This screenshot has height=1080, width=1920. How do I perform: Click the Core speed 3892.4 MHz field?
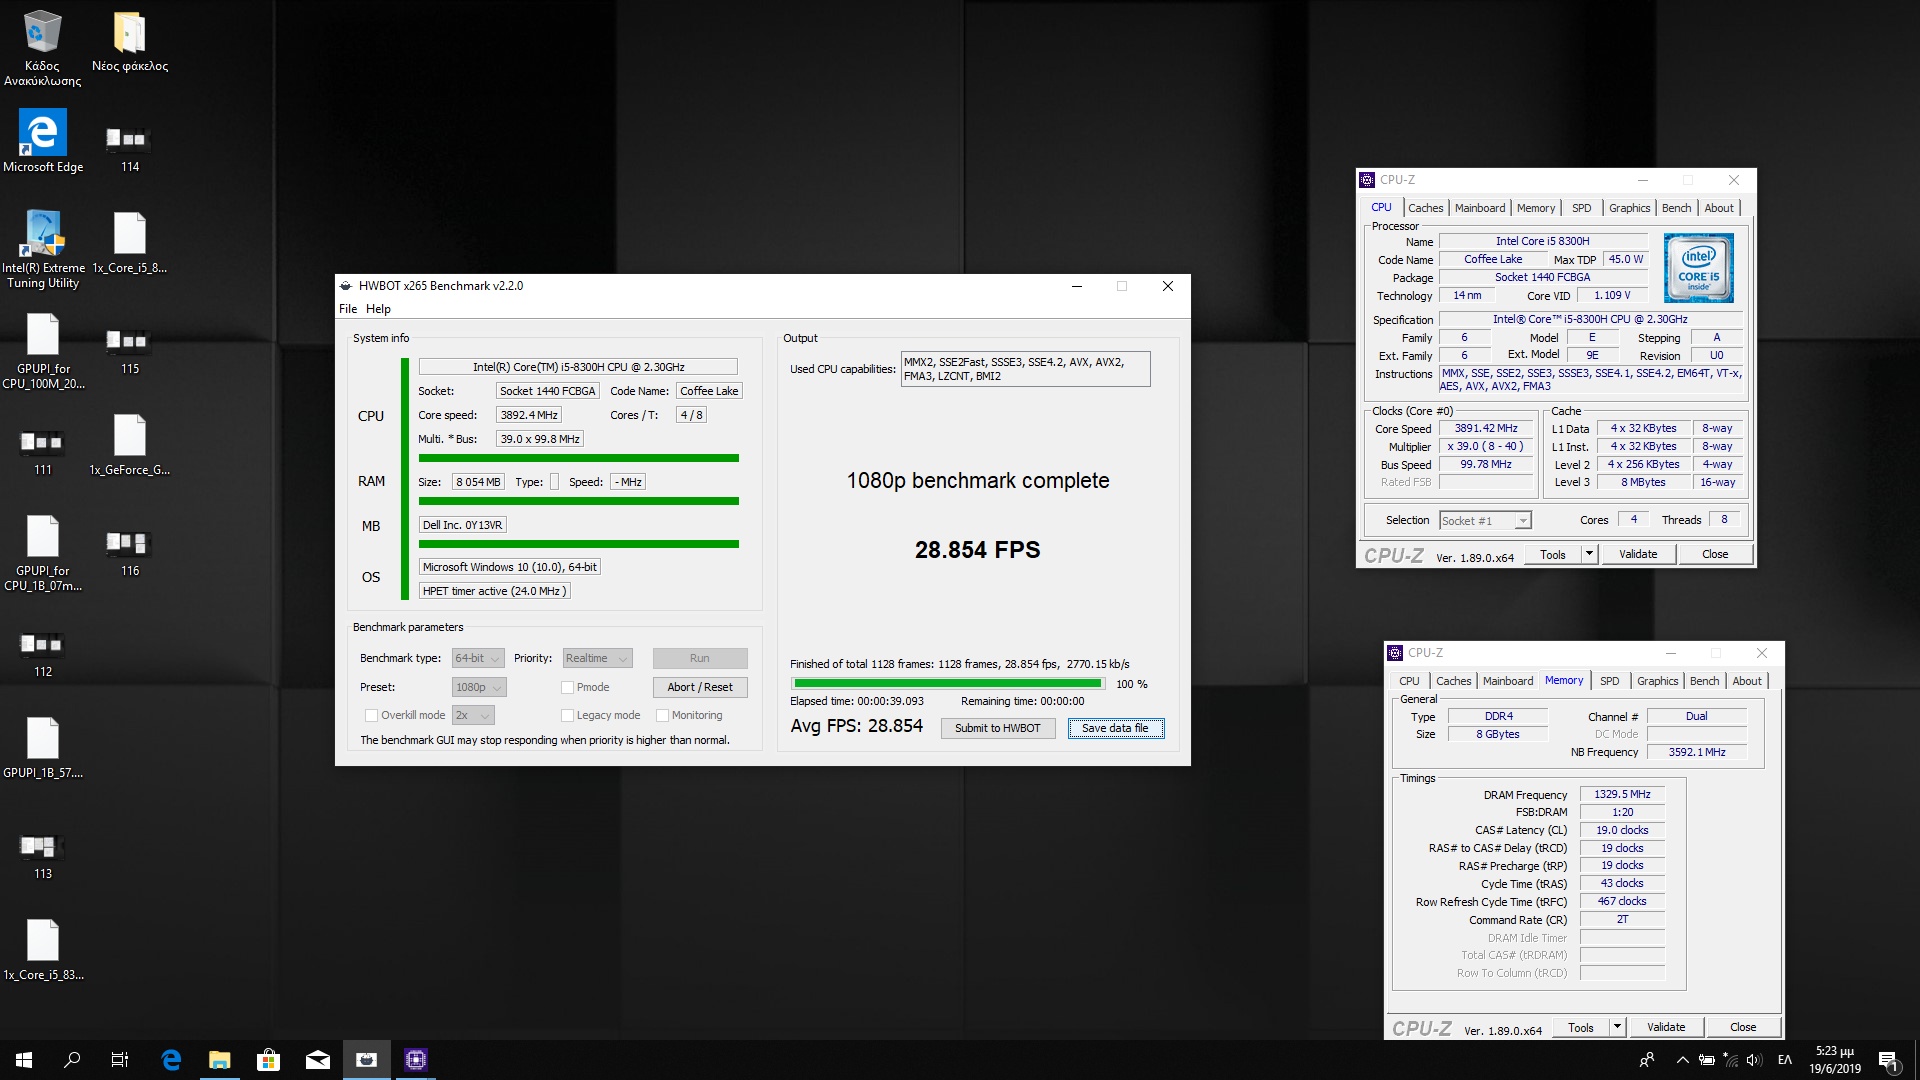click(x=529, y=415)
